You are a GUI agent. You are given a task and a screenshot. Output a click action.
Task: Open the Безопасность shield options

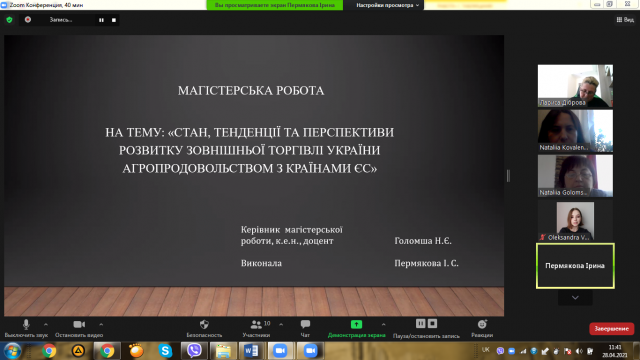point(204,324)
